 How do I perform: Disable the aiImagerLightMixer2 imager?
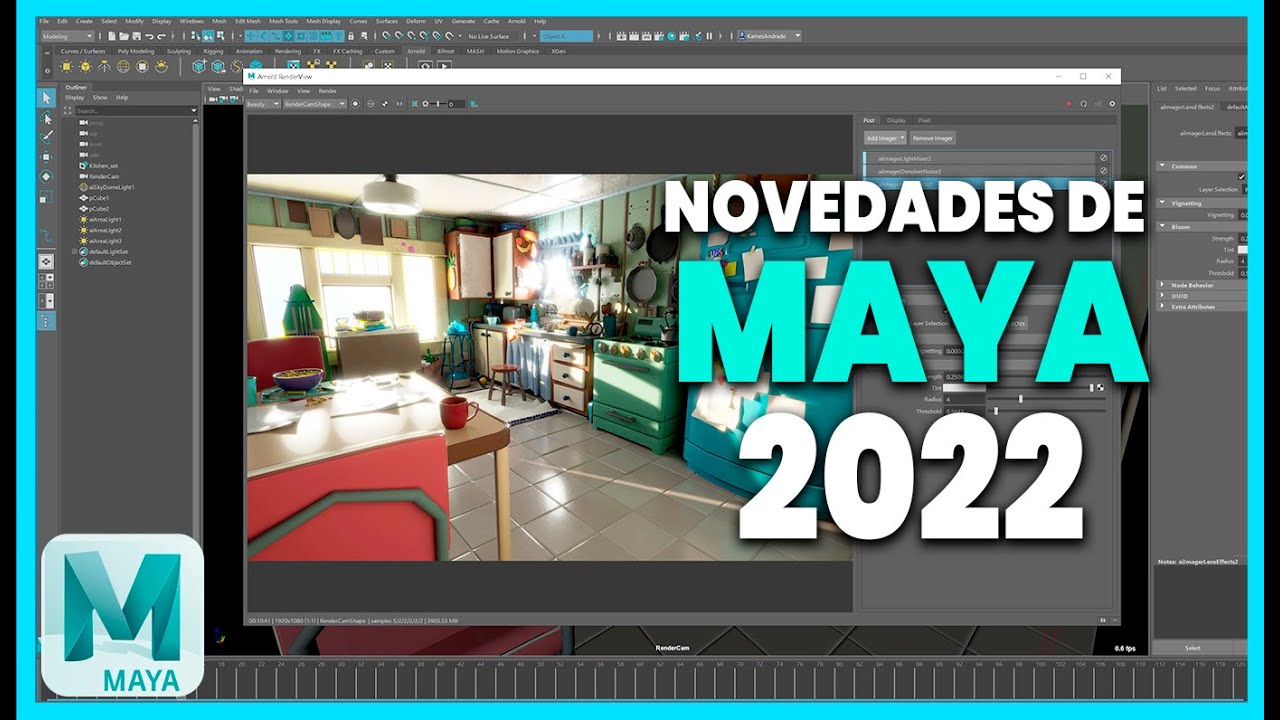1104,158
